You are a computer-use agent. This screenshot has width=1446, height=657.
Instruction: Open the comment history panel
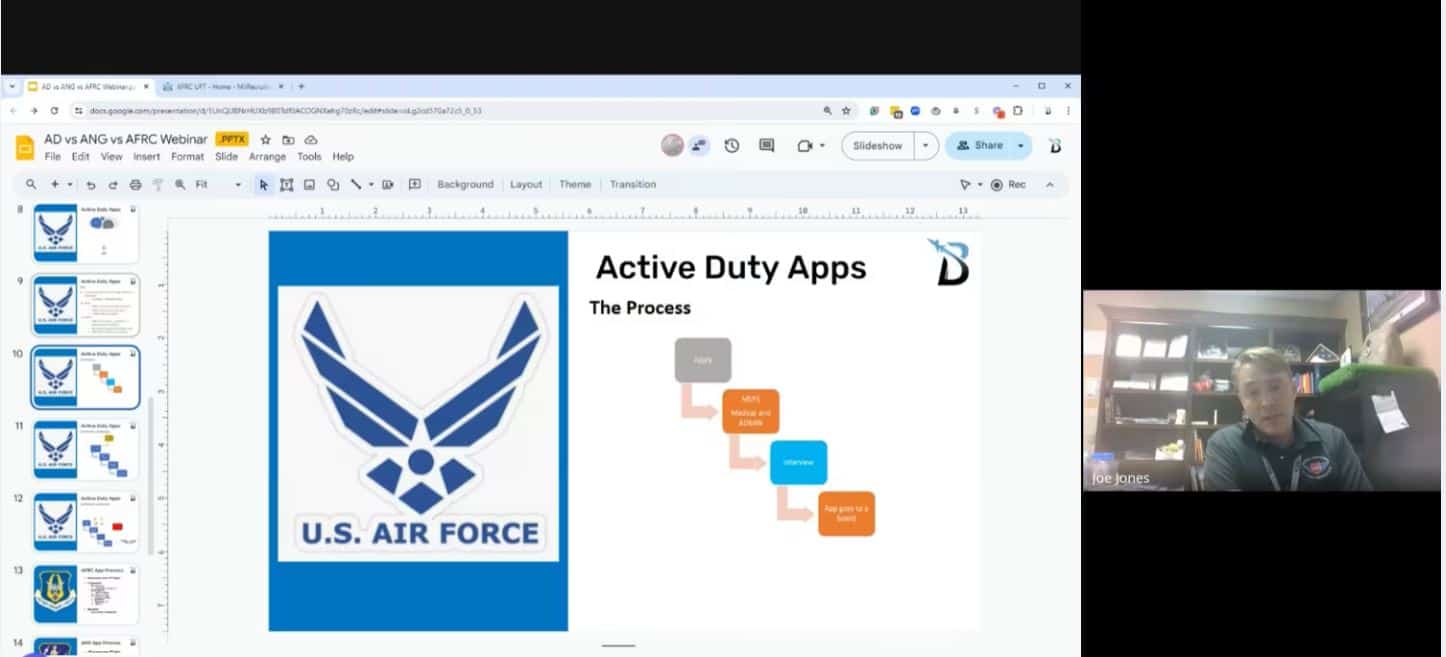tap(767, 145)
